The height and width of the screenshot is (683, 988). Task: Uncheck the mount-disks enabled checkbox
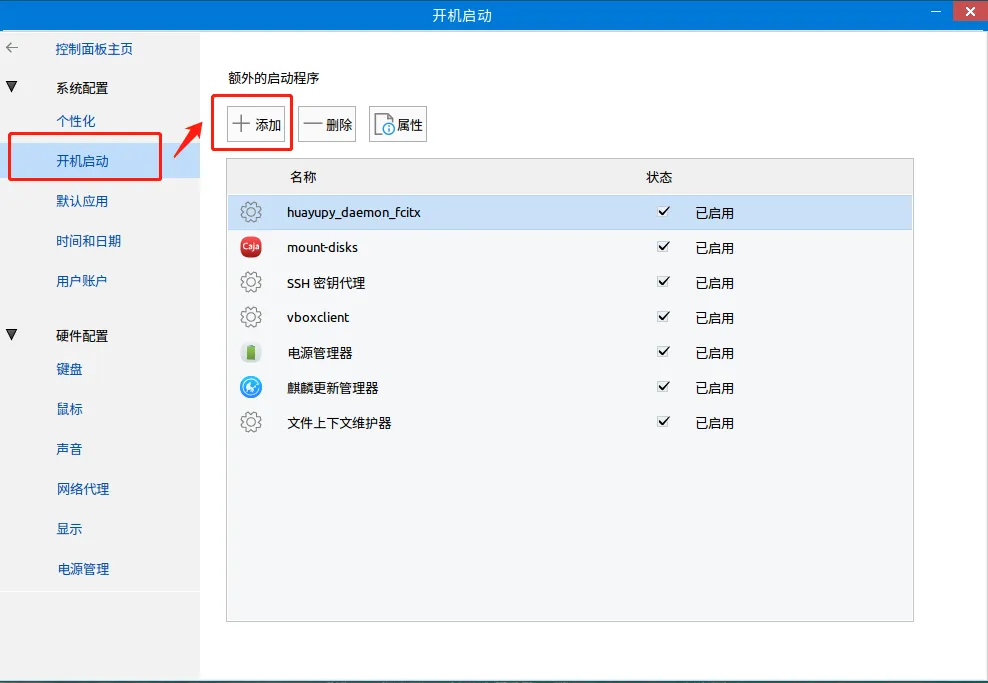[663, 247]
